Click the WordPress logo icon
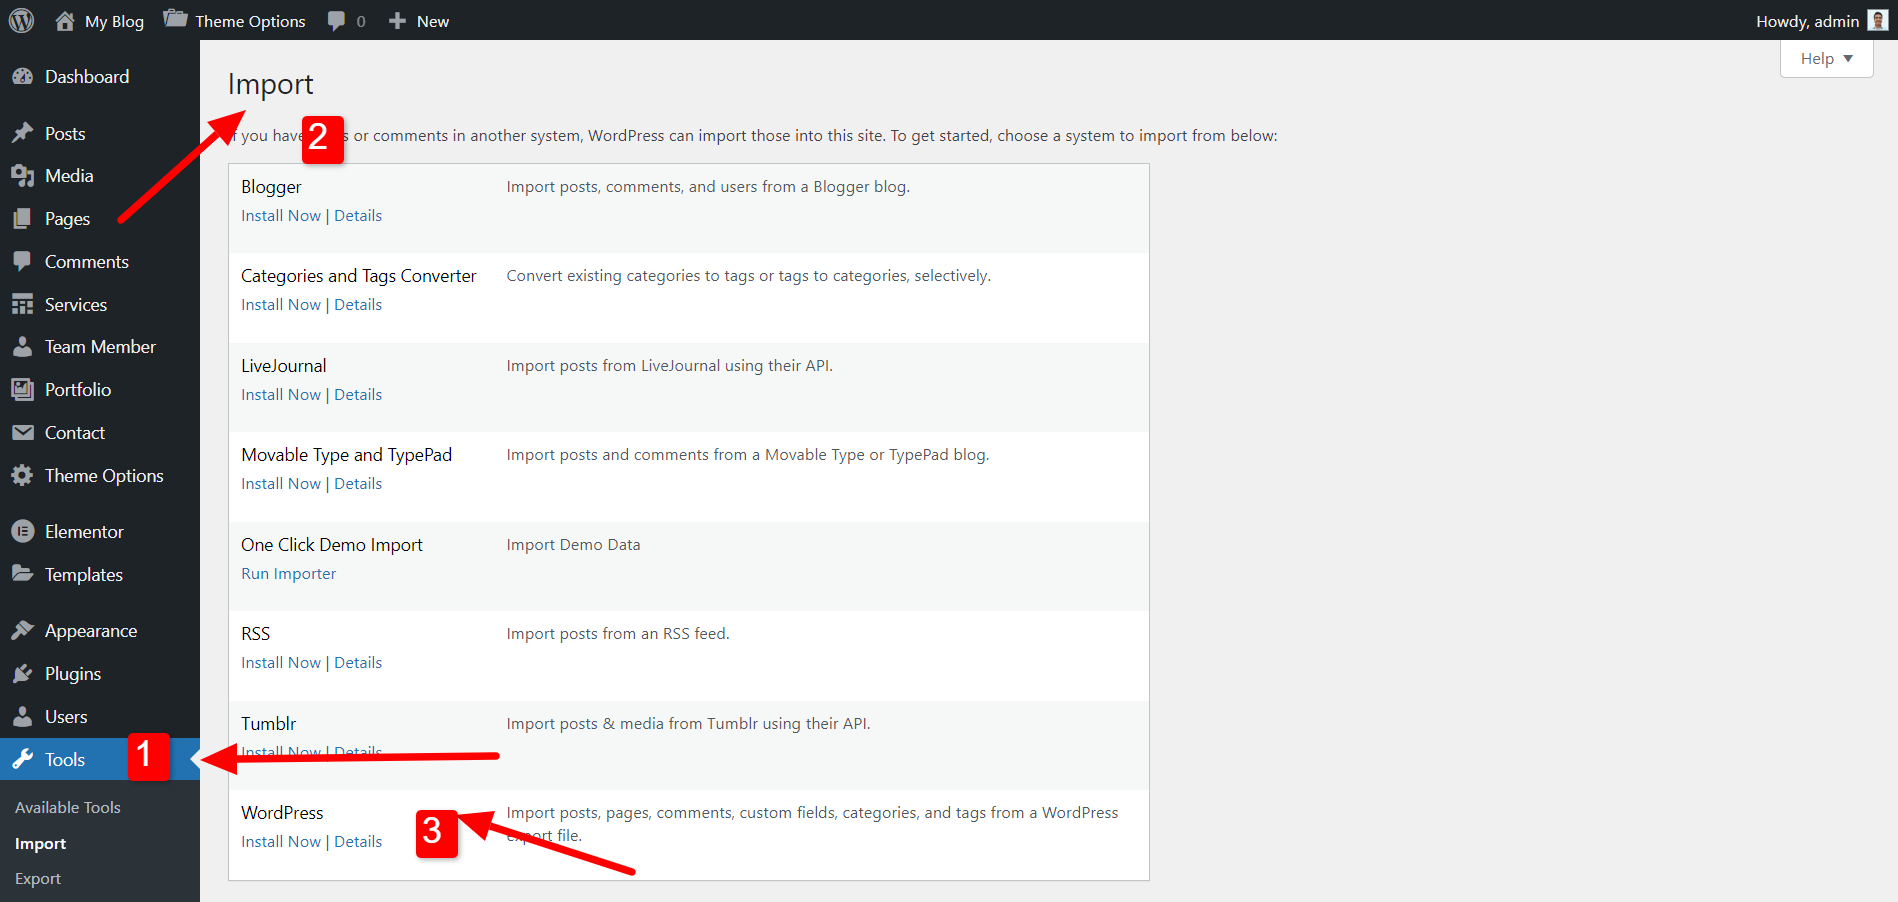 pos(22,21)
